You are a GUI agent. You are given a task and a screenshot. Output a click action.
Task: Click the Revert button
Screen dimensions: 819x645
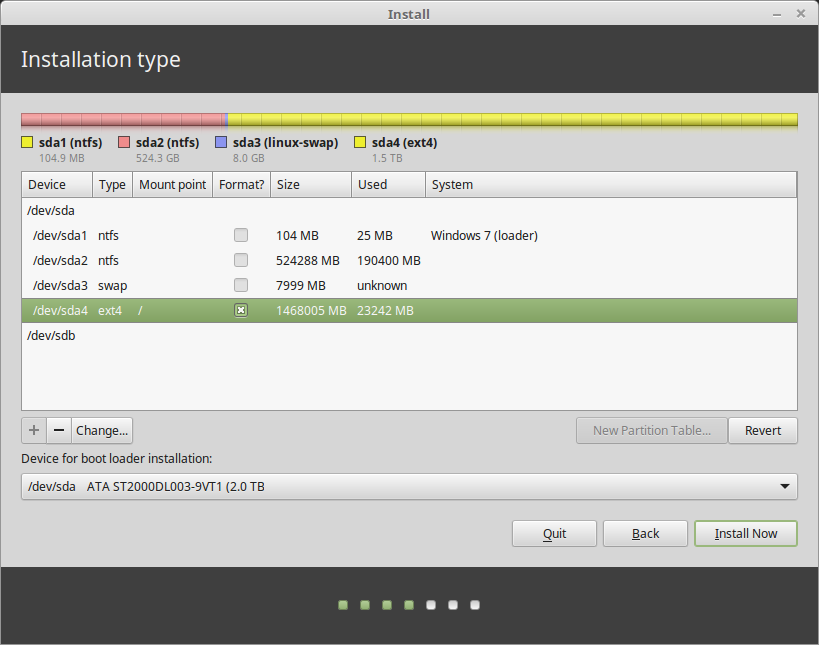(x=763, y=430)
